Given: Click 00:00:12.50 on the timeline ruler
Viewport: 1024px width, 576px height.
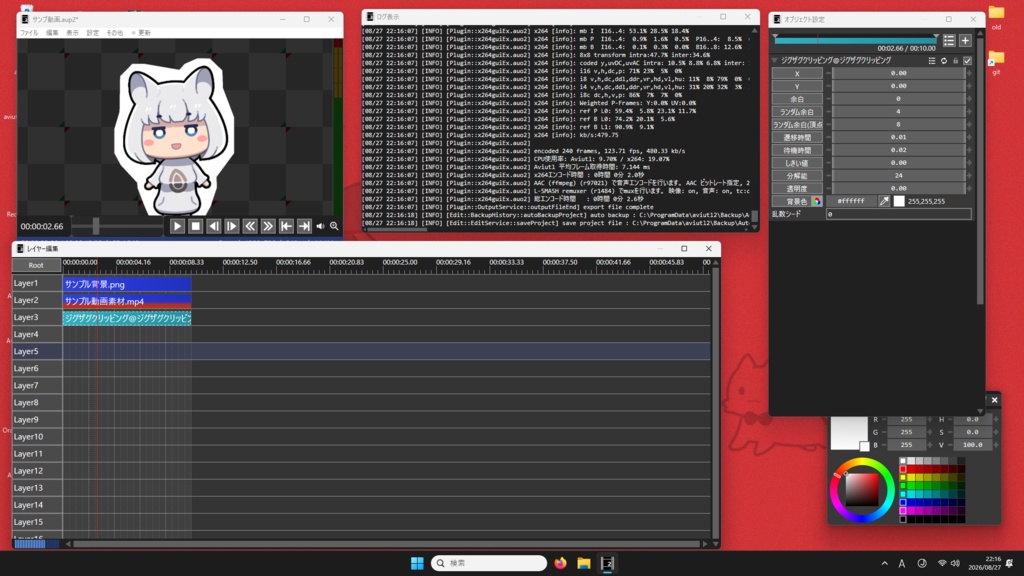Looking at the screenshot, I should (x=240, y=262).
